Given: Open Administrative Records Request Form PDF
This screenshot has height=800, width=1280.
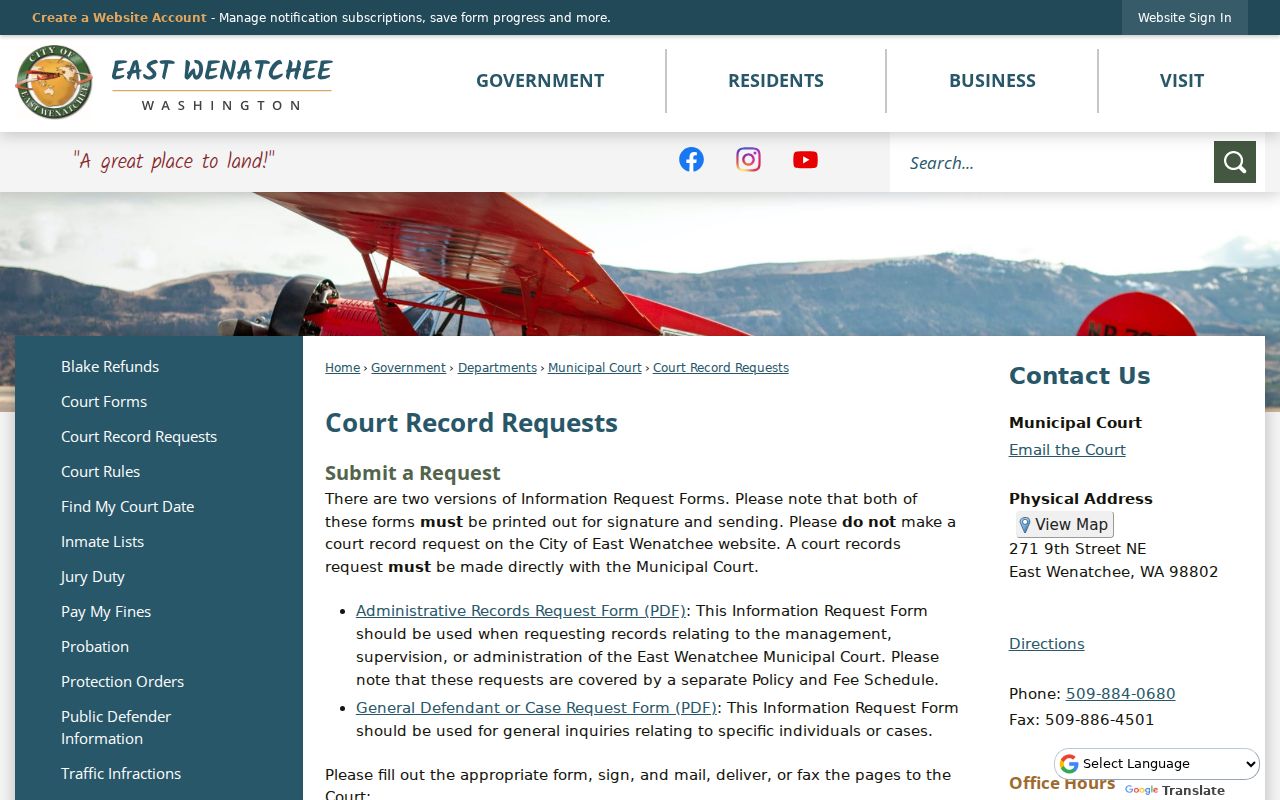Looking at the screenshot, I should point(521,611).
